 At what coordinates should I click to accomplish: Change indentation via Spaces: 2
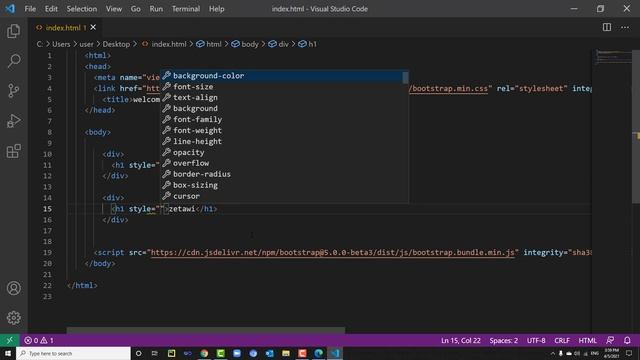tap(504, 340)
